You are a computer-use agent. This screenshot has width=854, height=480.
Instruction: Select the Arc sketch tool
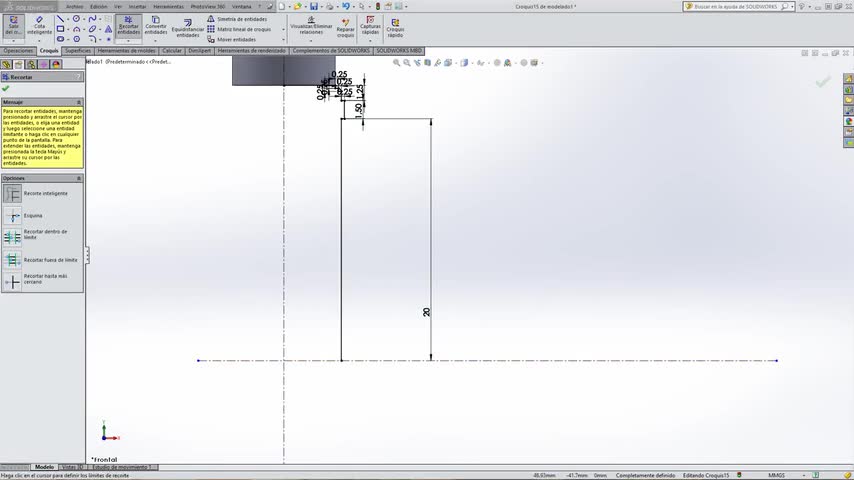[x=77, y=29]
